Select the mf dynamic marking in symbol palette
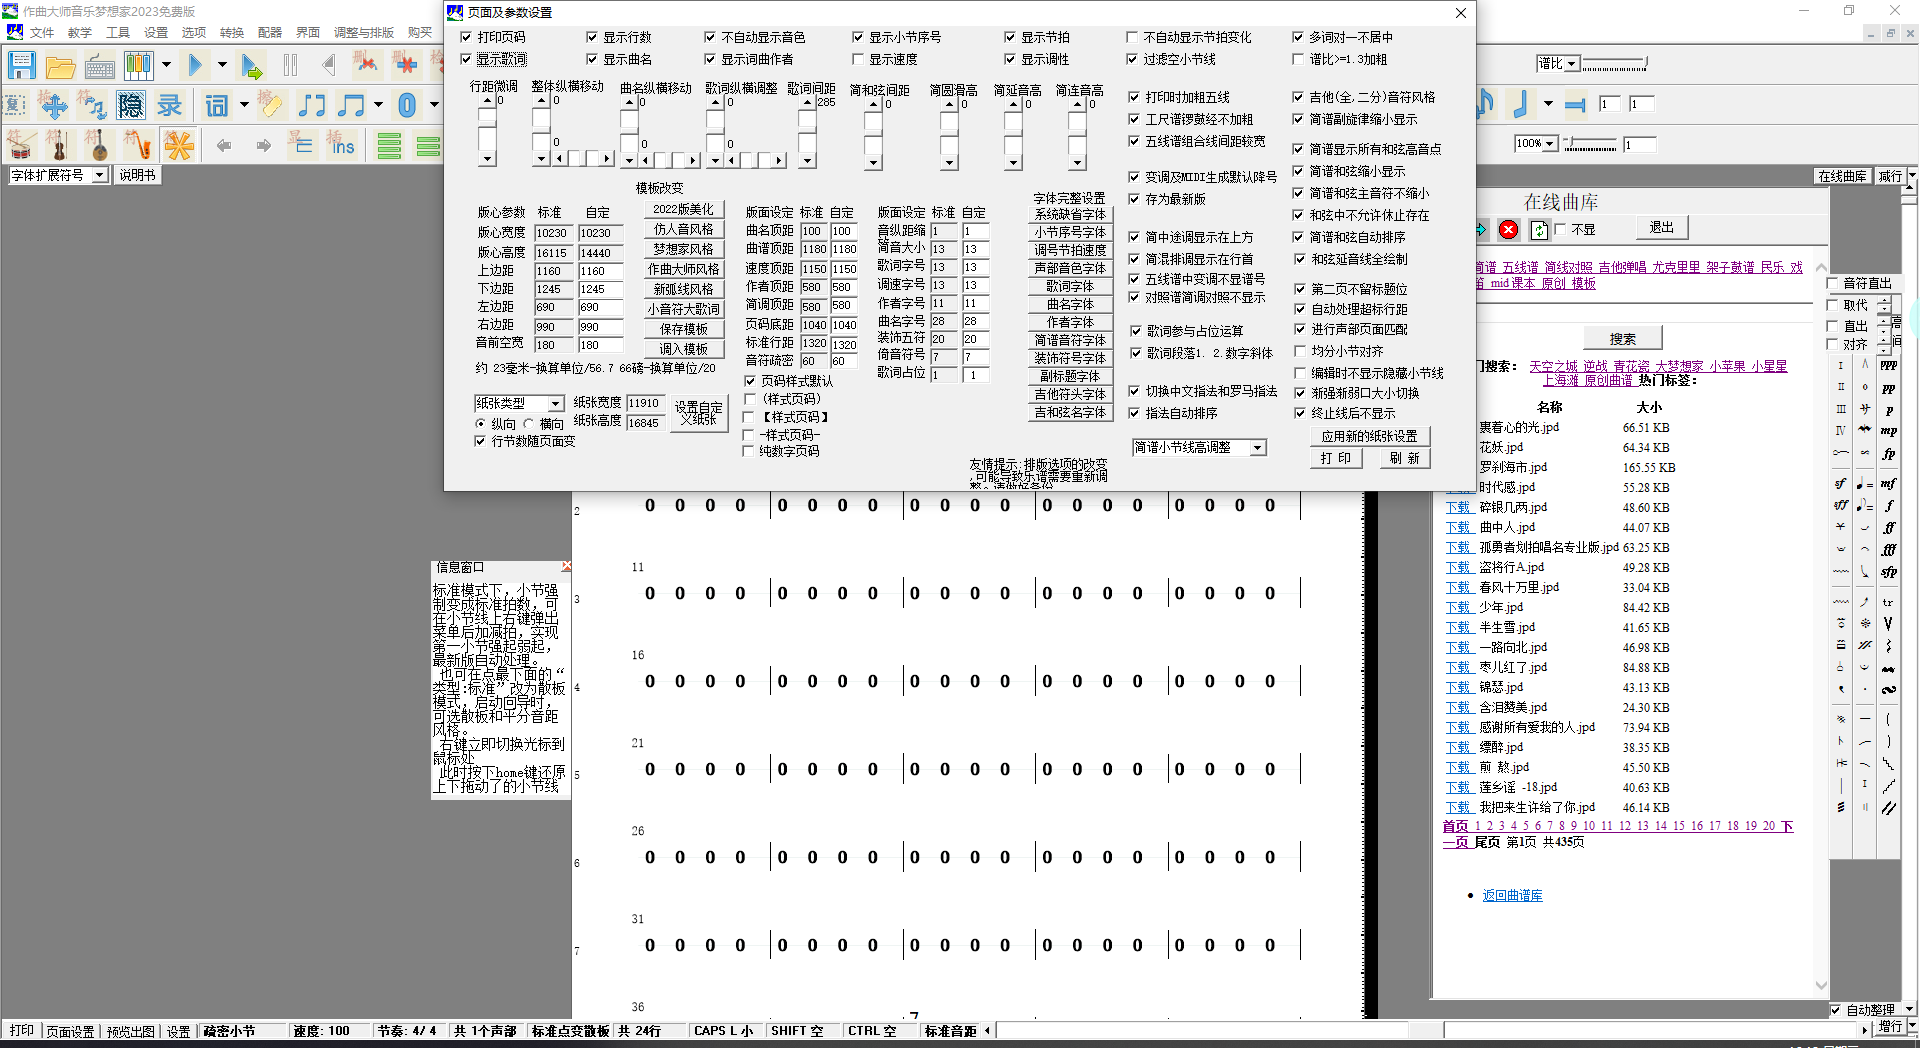Viewport: 1920px width, 1048px height. click(1889, 484)
